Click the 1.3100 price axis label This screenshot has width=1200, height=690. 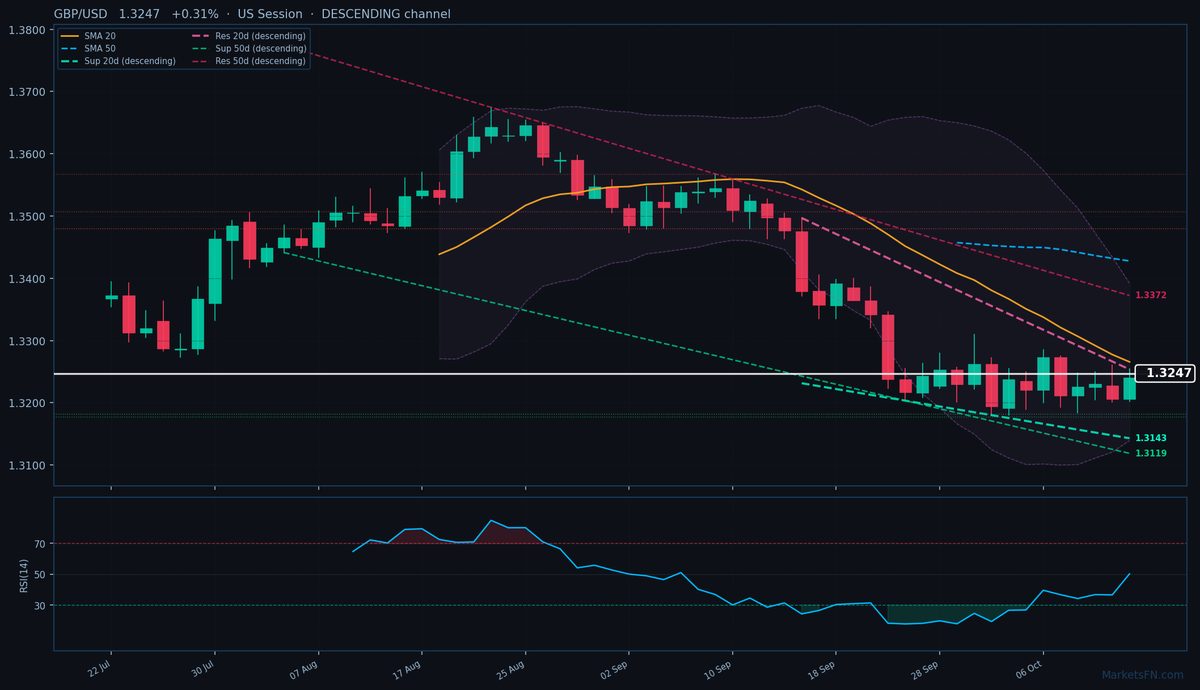tap(26, 466)
